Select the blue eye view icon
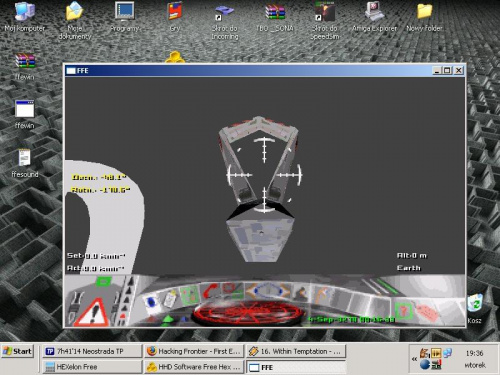Viewport: 500px width, 375px height. (151, 302)
